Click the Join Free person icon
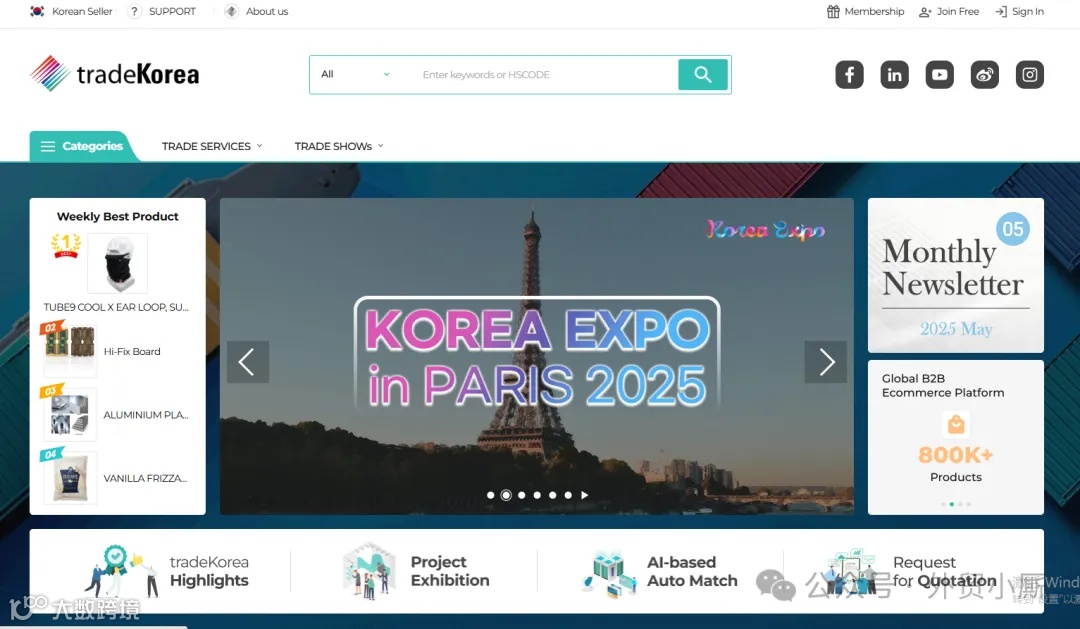1080x629 pixels. (925, 12)
